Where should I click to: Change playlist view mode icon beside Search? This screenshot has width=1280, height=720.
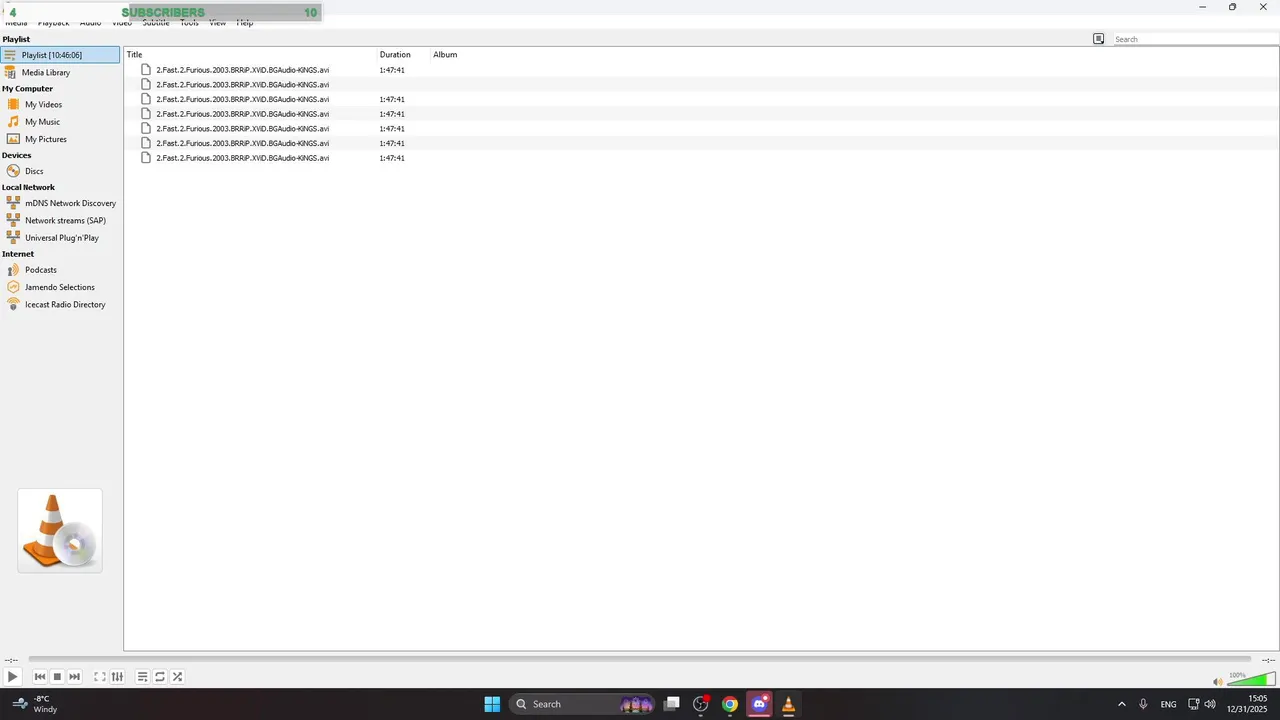point(1098,39)
